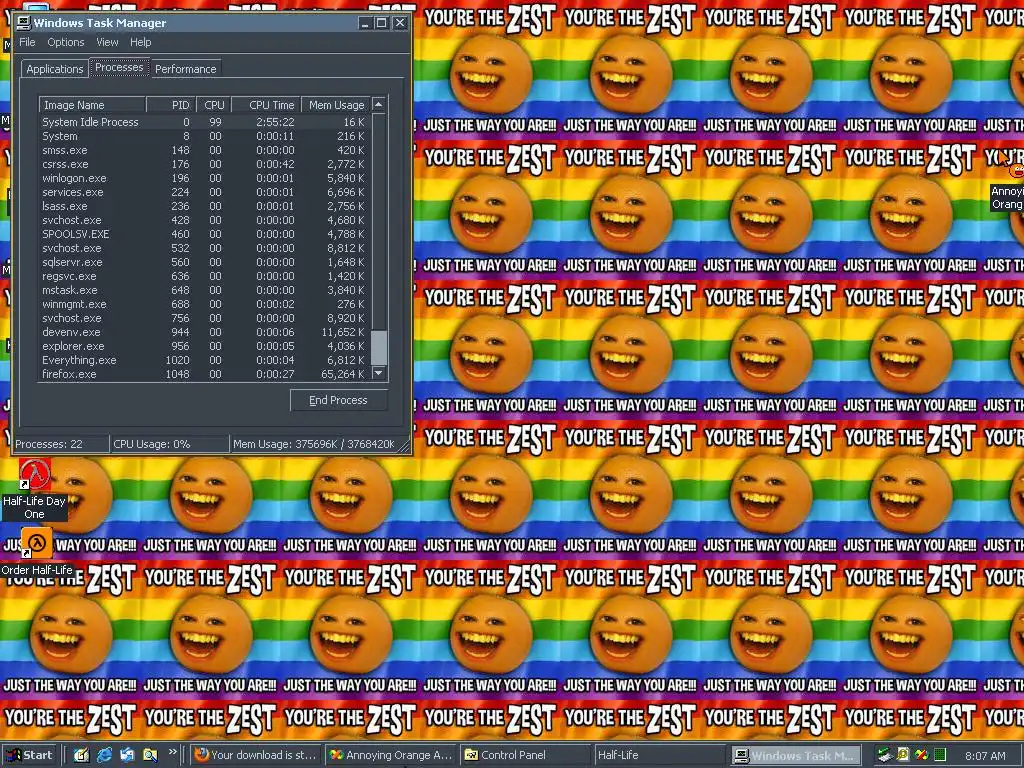Viewport: 1024px width, 768px height.
Task: Select winlogon.exe in the process list
Action: [x=204, y=178]
